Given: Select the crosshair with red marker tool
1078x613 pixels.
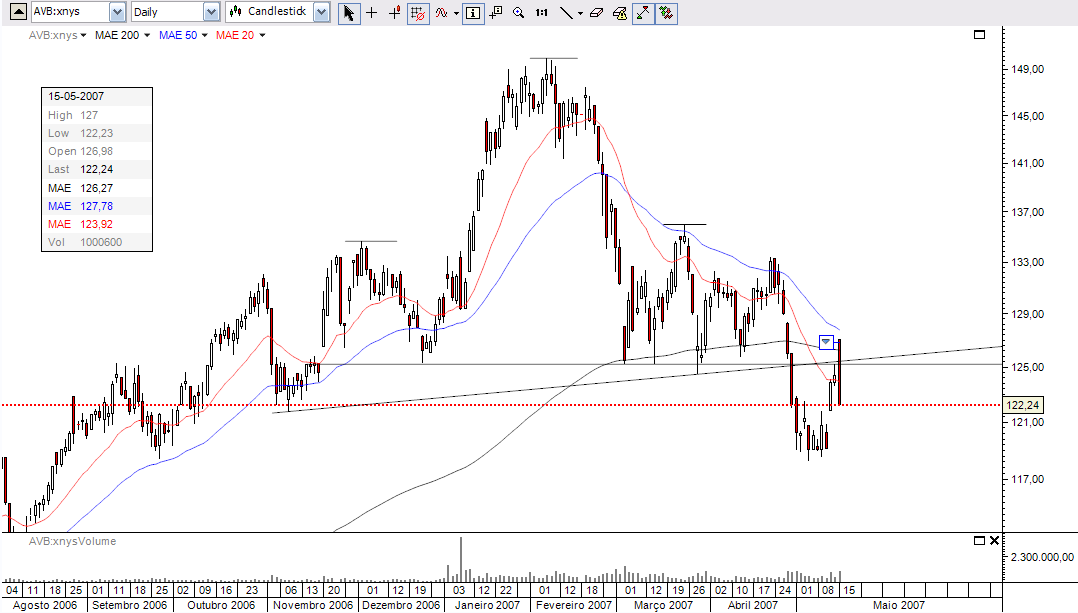Looking at the screenshot, I should tap(395, 12).
